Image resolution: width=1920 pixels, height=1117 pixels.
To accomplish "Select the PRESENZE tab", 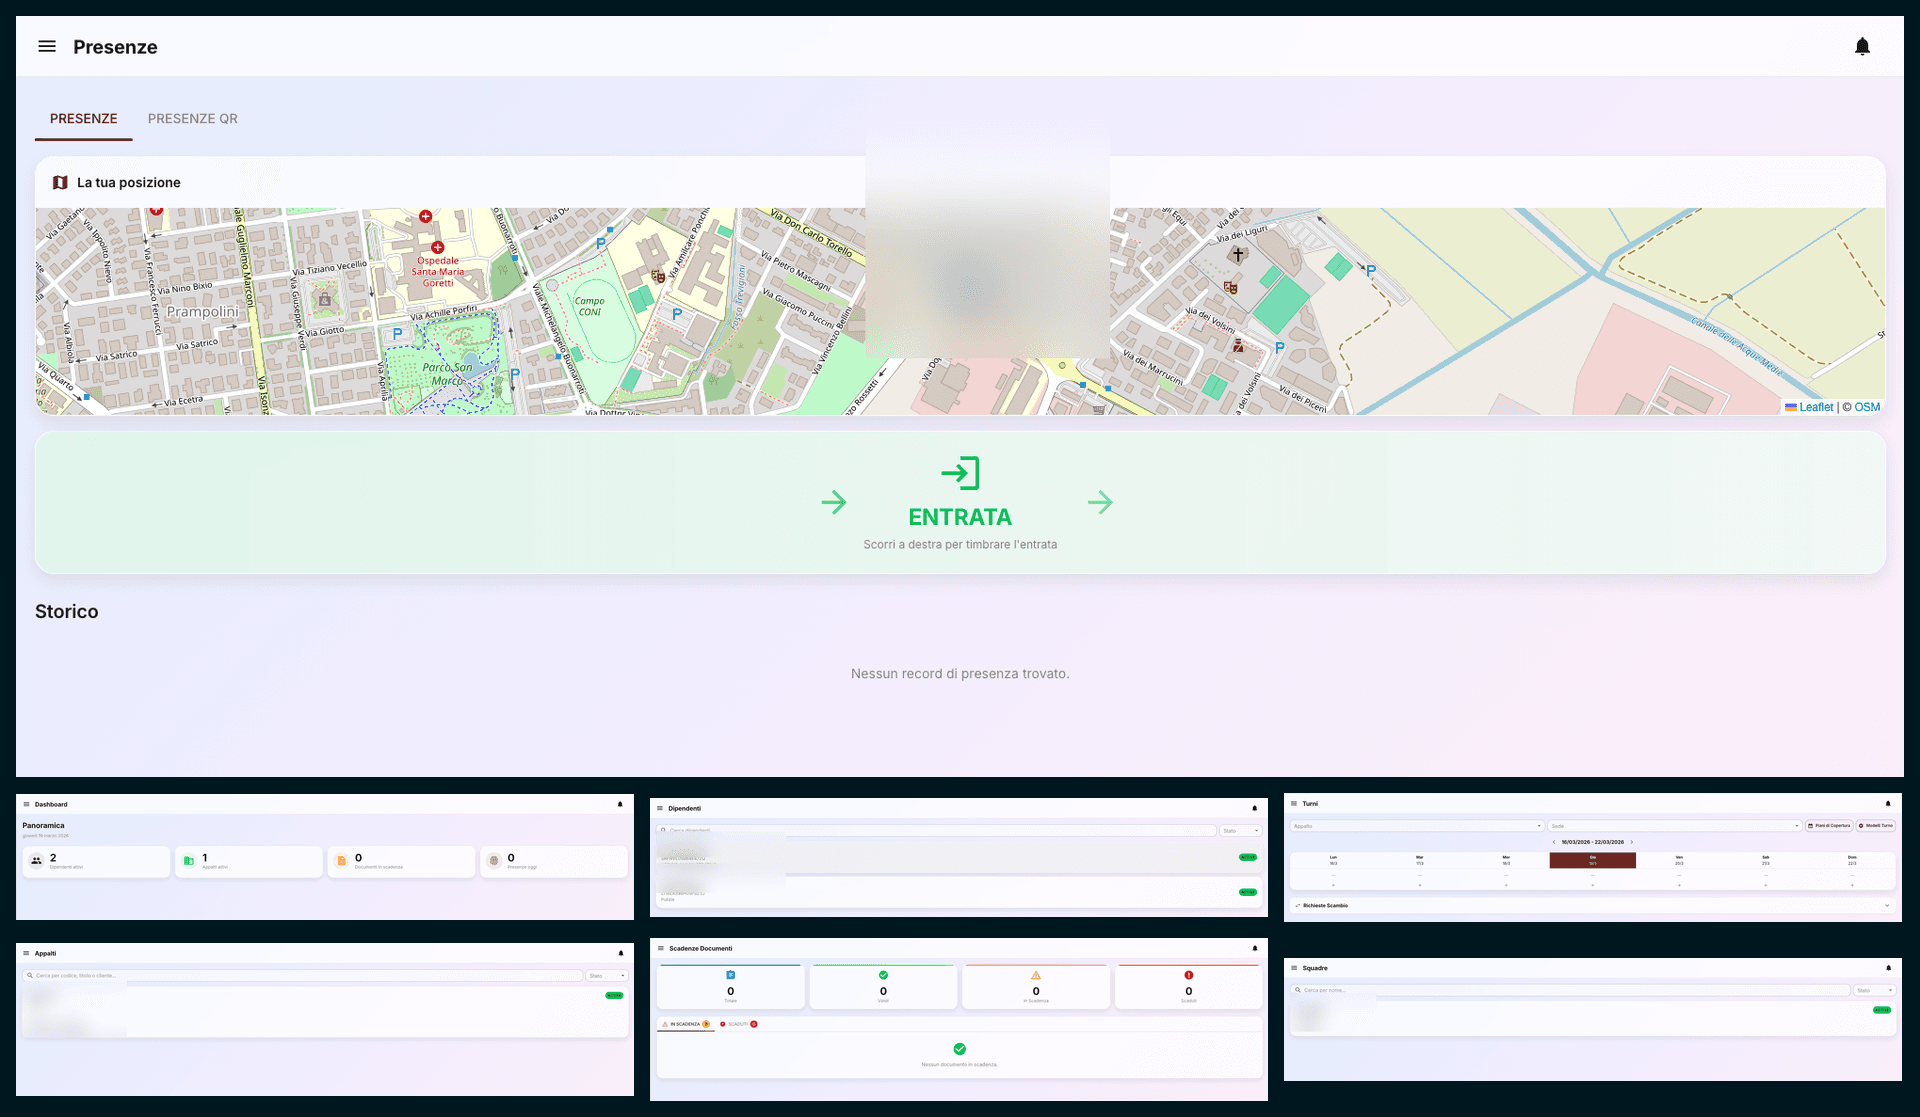I will (x=84, y=118).
